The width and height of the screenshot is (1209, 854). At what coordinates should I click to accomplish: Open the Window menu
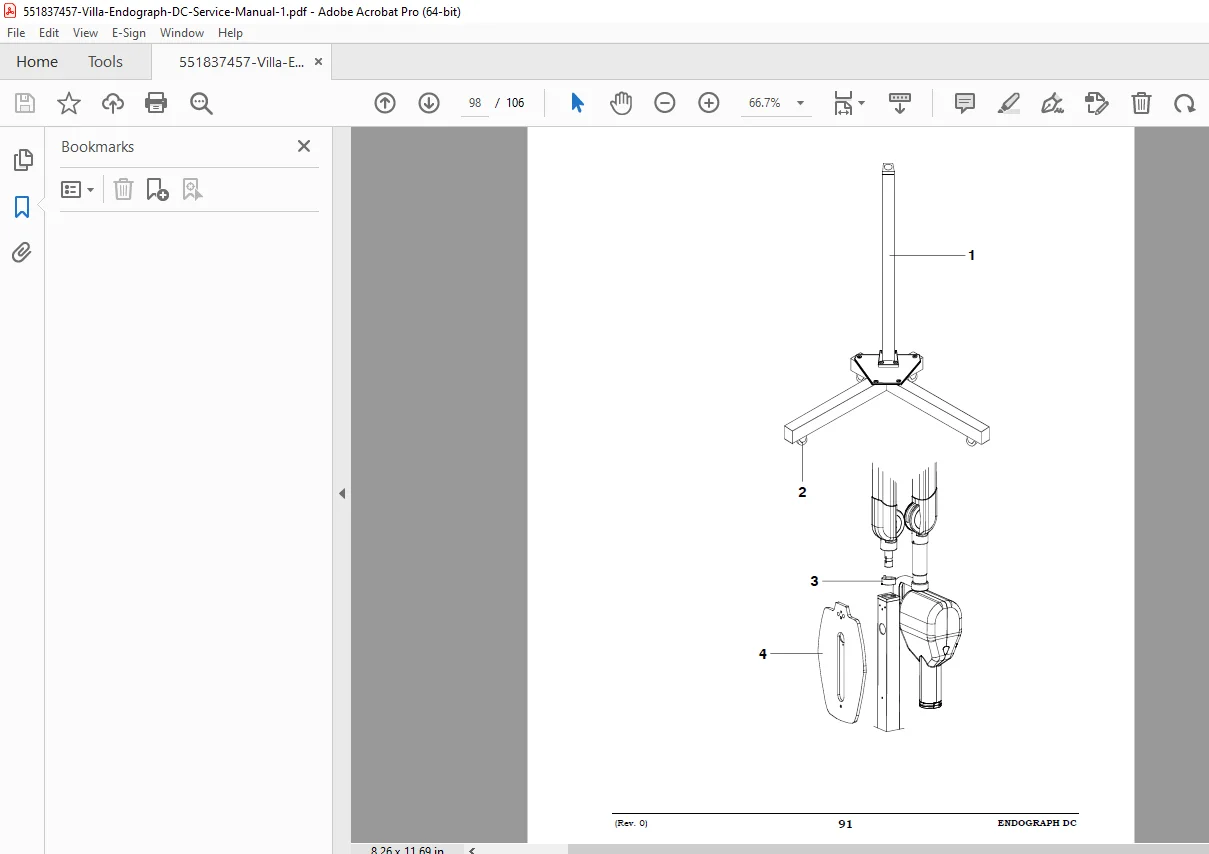coord(182,33)
